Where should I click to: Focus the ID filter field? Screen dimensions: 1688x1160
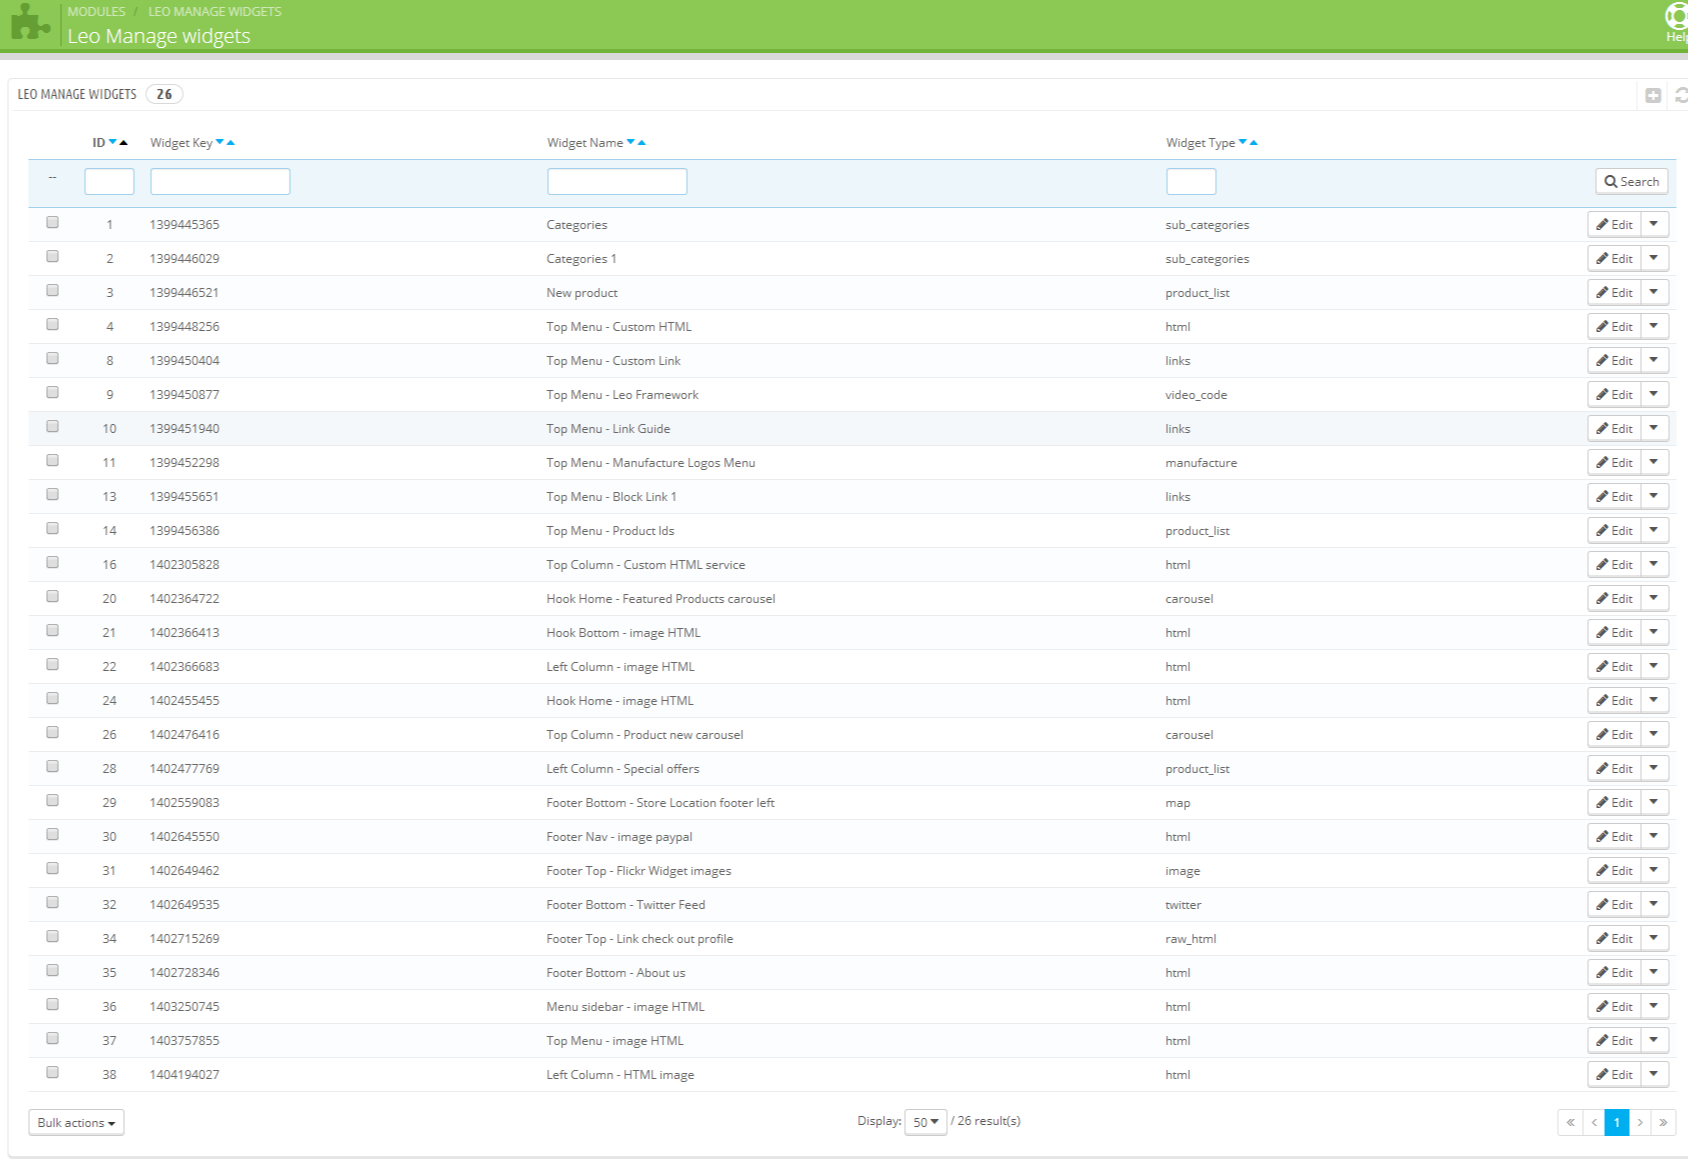[x=109, y=181]
